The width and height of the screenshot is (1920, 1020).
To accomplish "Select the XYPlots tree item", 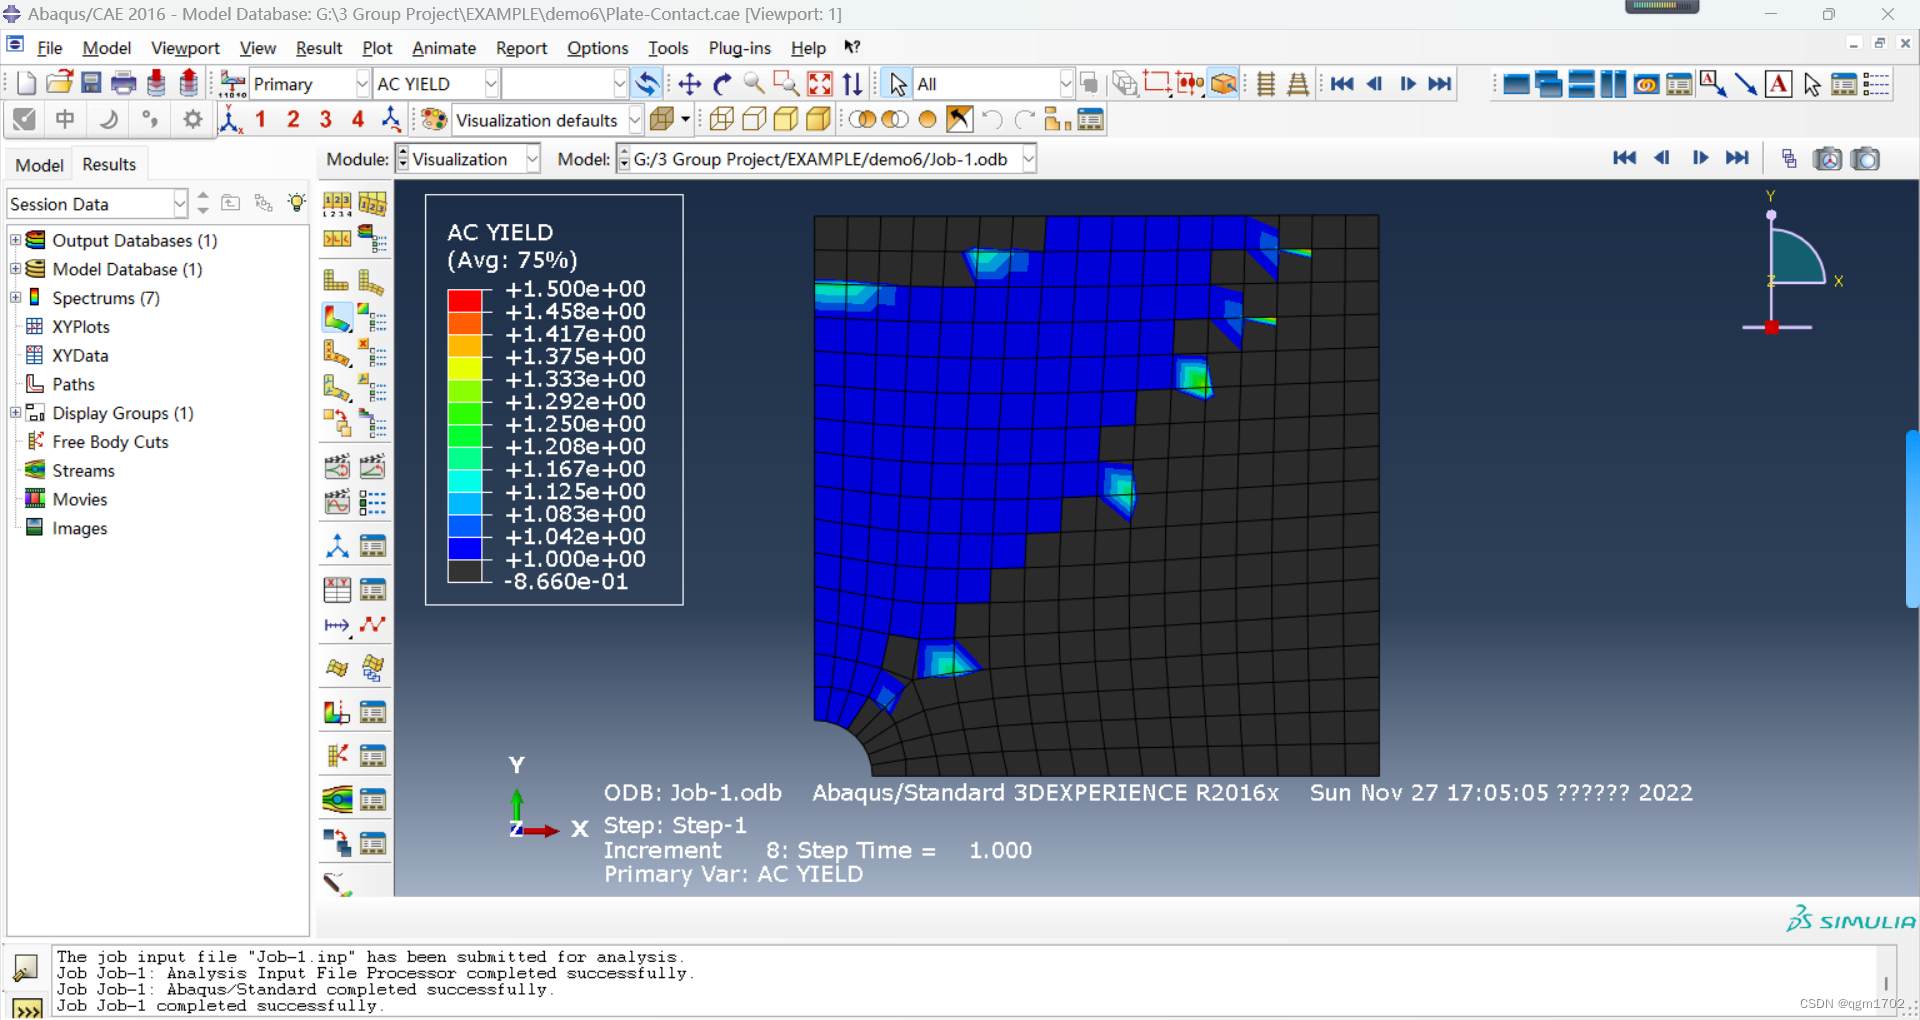I will (x=81, y=327).
